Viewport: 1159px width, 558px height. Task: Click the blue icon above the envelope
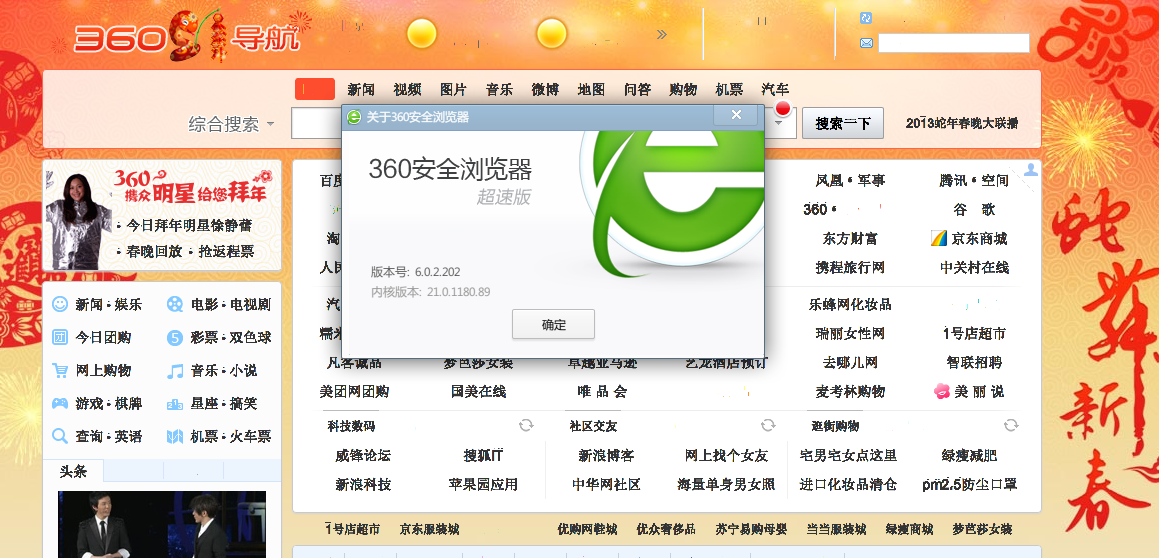click(x=866, y=18)
